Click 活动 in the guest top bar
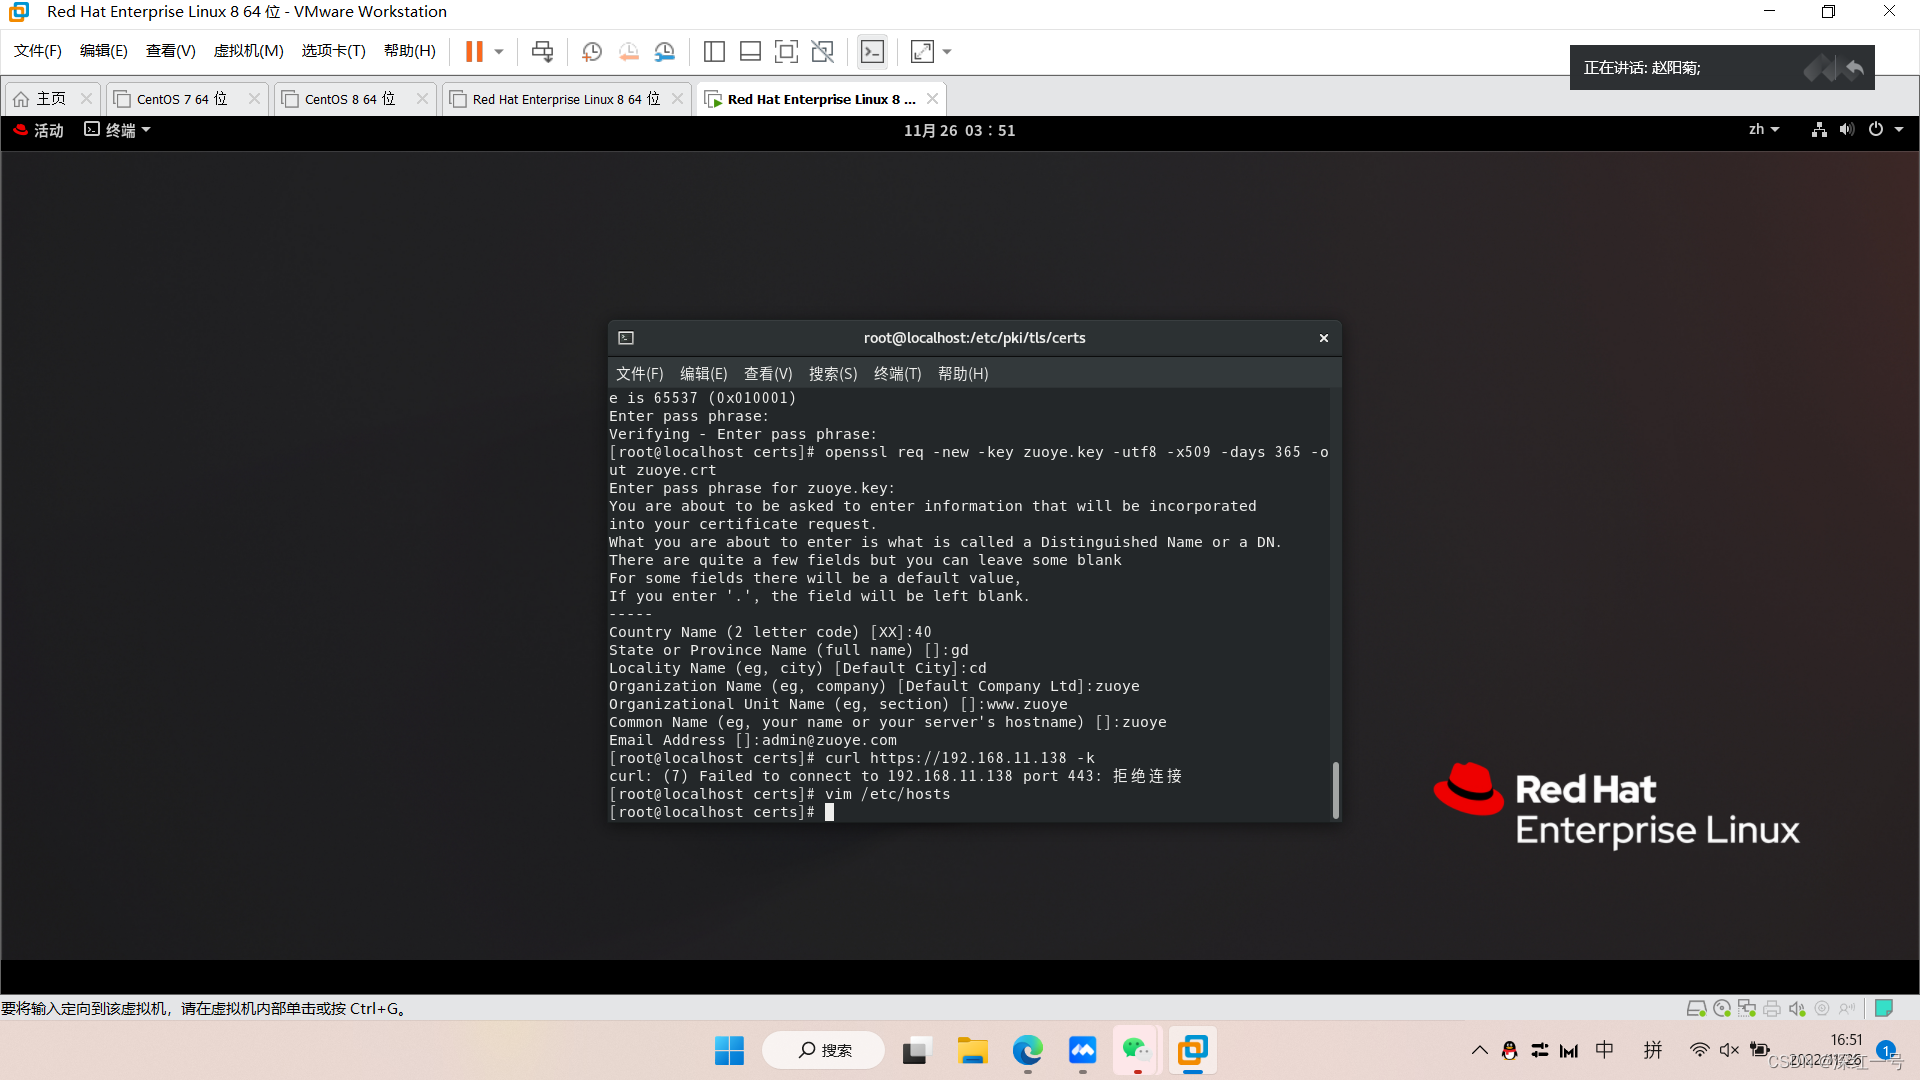 (x=47, y=130)
